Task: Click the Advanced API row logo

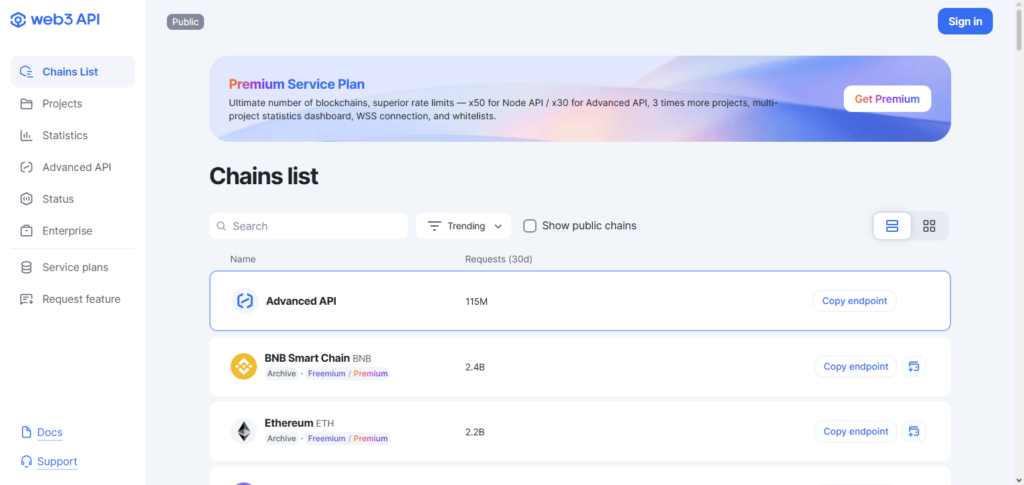Action: [245, 301]
